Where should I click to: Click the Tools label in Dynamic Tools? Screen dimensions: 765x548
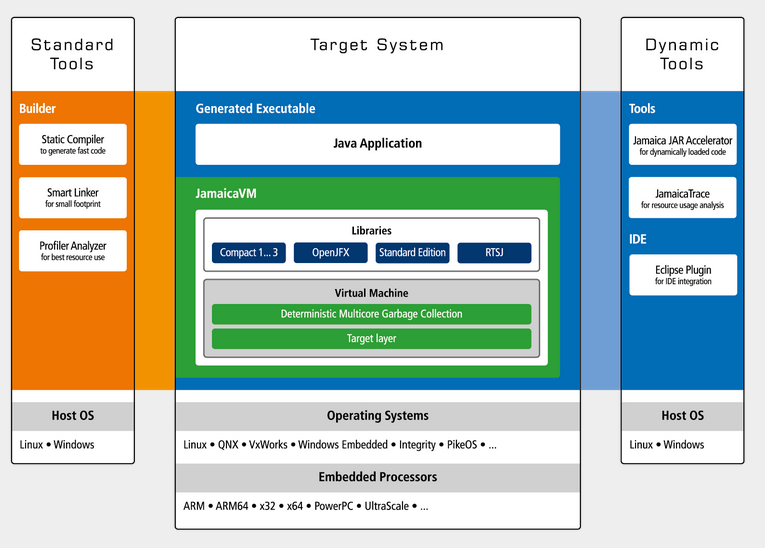tap(642, 108)
